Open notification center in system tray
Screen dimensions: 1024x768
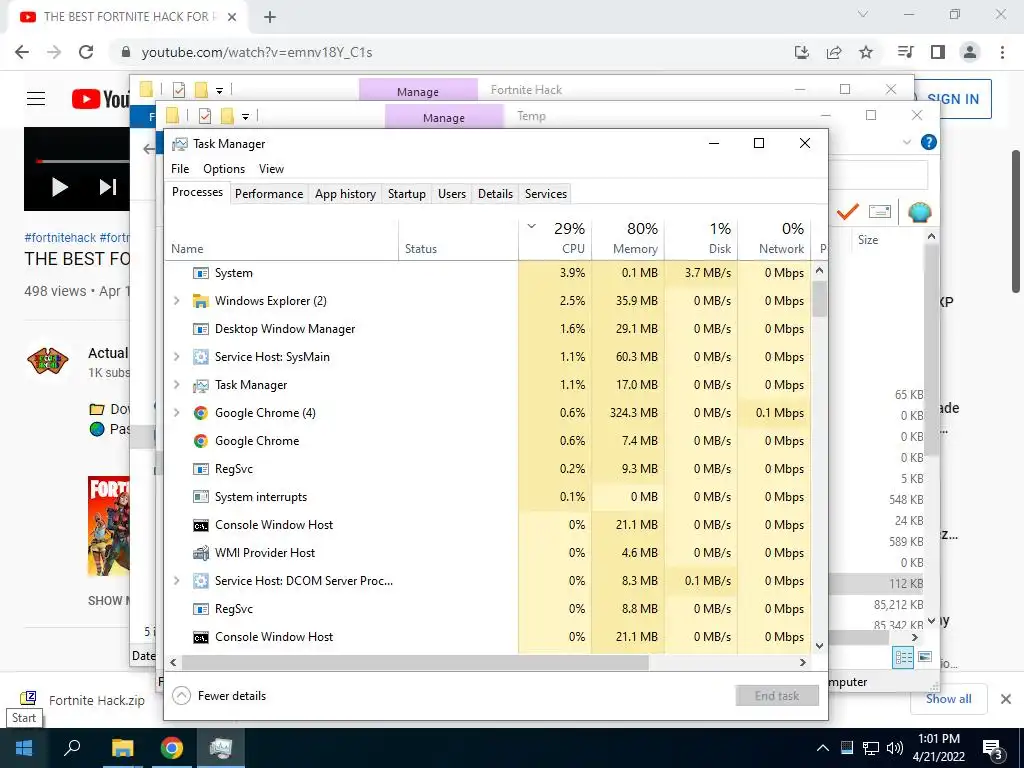tap(993, 748)
